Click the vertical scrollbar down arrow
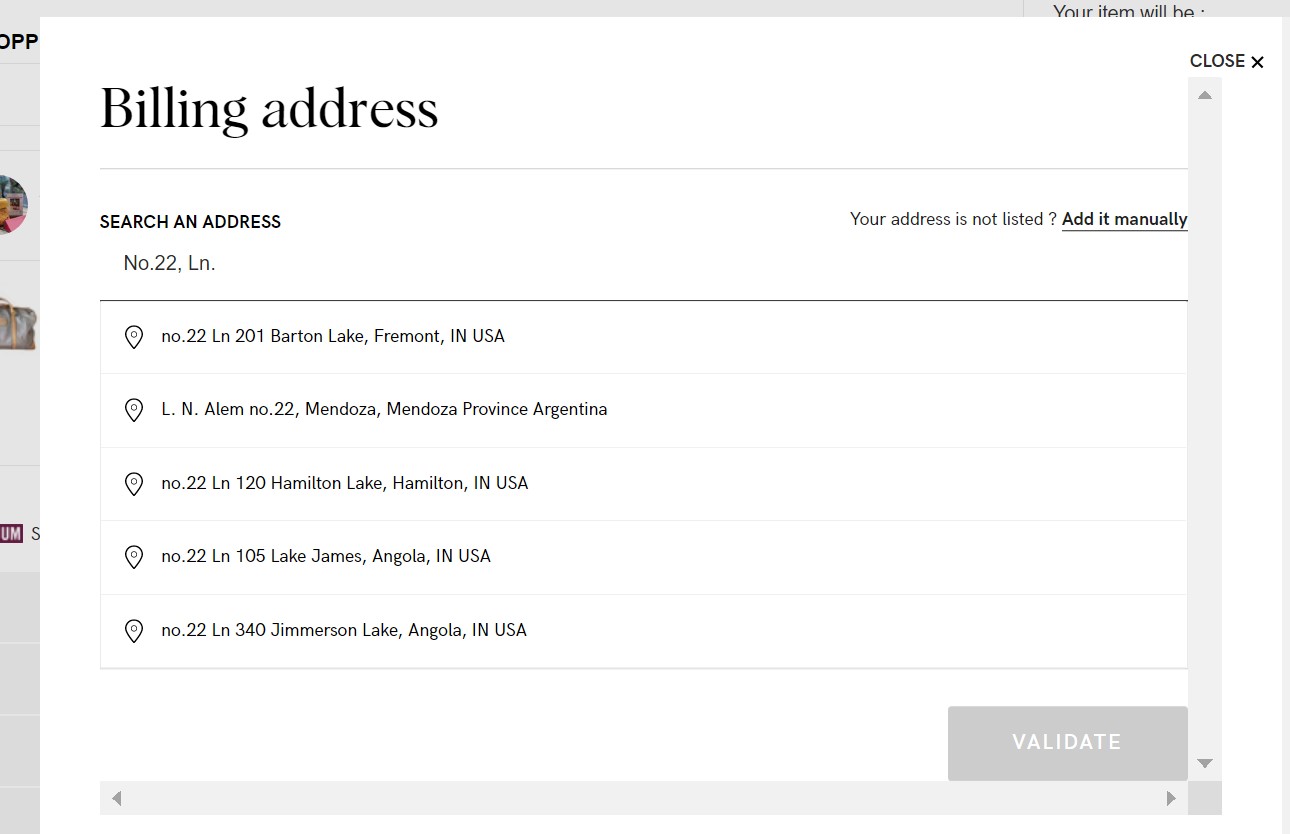Viewport: 1290px width, 834px height. click(x=1205, y=764)
